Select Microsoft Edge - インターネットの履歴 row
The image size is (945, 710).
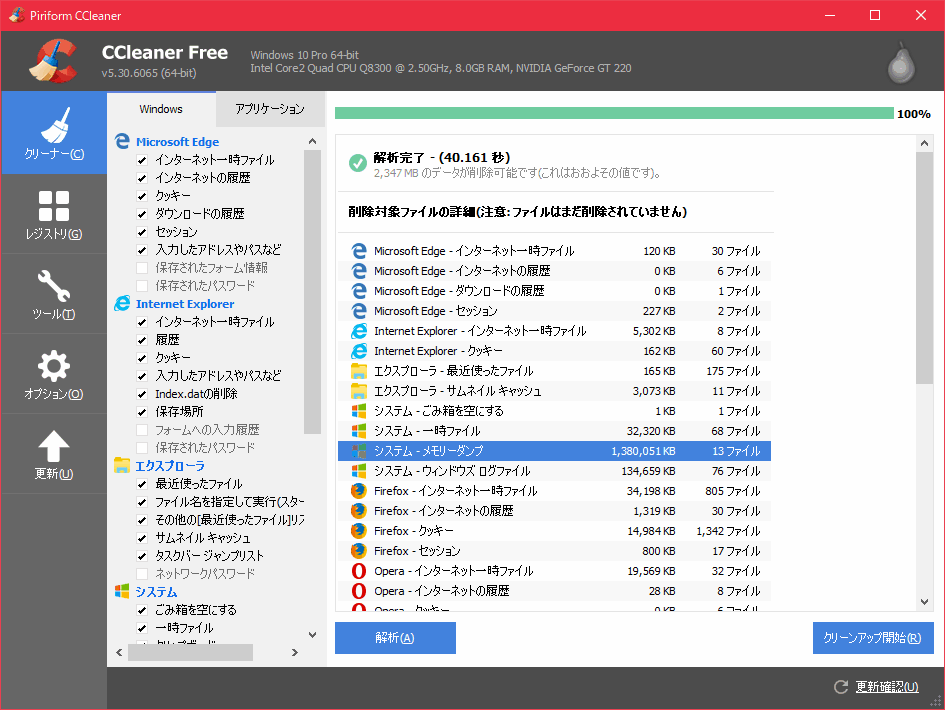[x=554, y=271]
